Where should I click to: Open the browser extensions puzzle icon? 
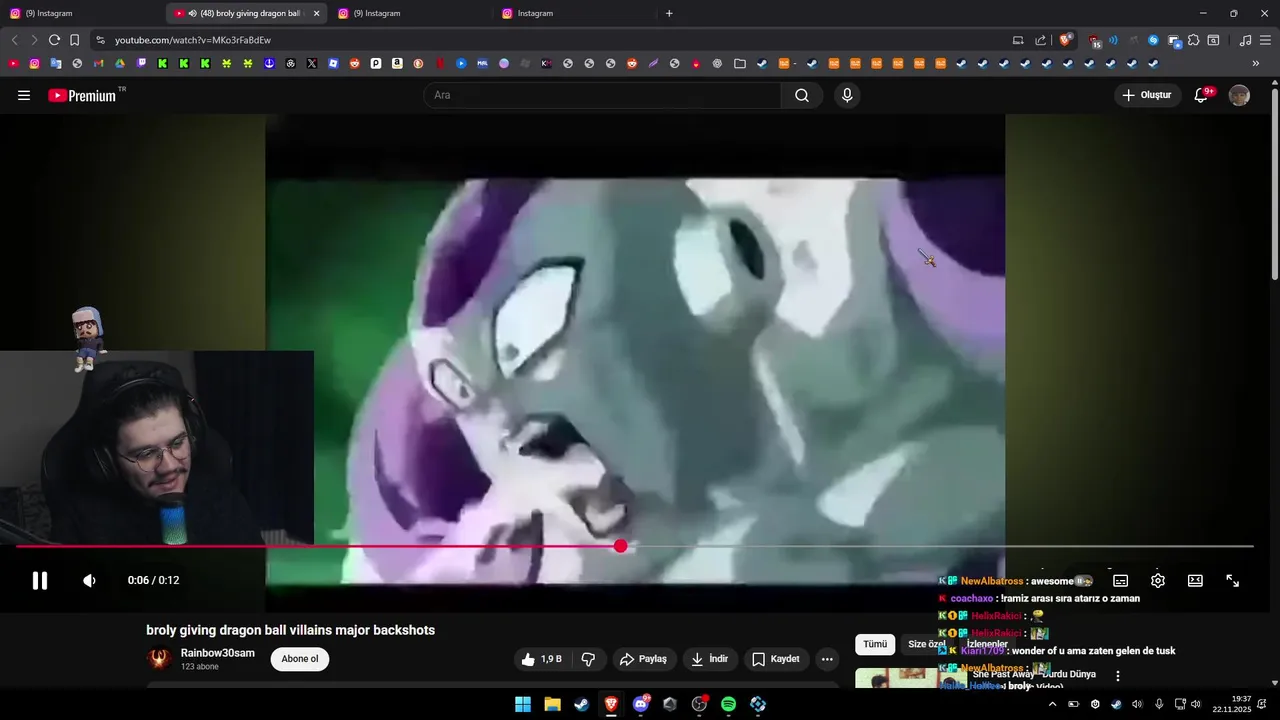[1193, 40]
